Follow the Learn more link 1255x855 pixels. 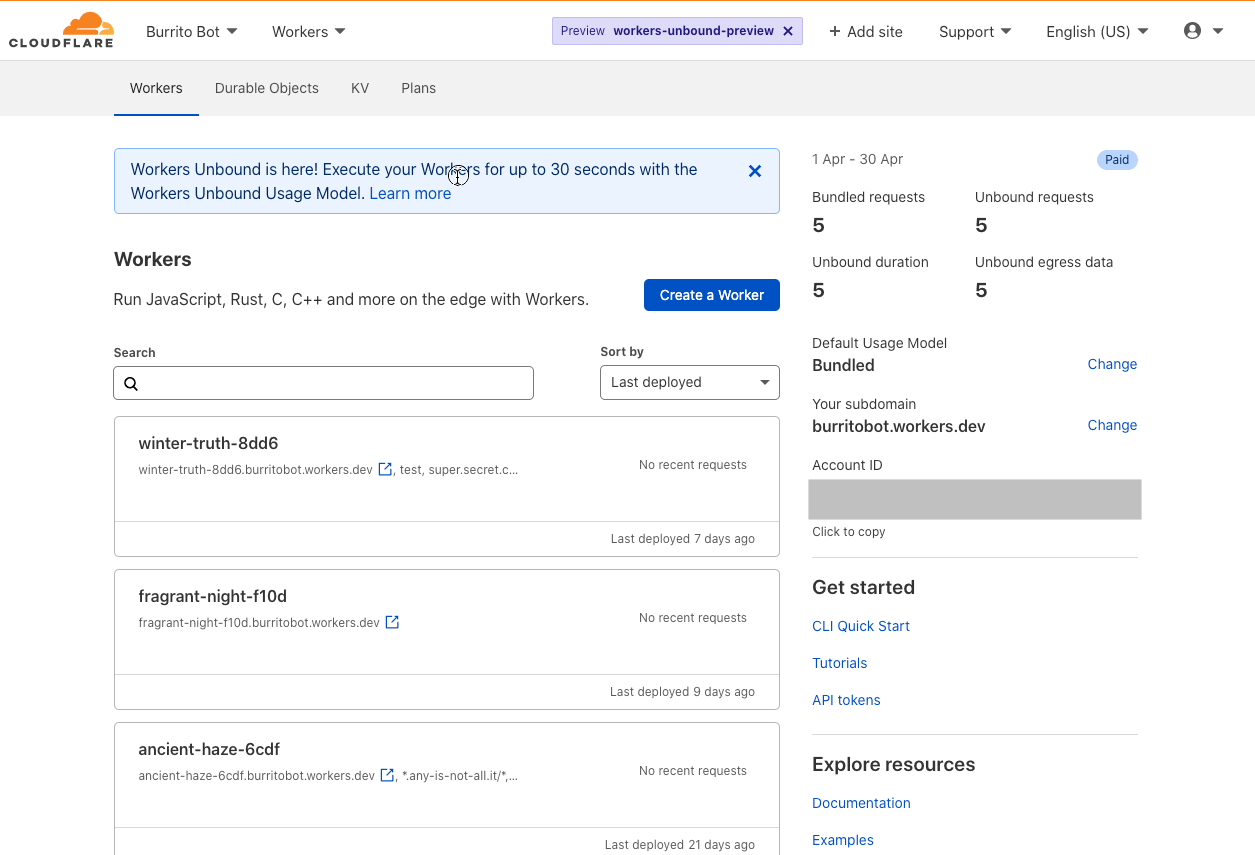click(410, 193)
